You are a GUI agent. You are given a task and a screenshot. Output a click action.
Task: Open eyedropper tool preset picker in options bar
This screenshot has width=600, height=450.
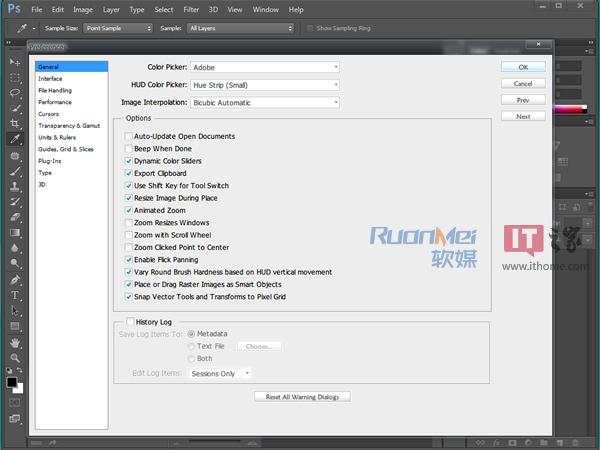[26, 28]
